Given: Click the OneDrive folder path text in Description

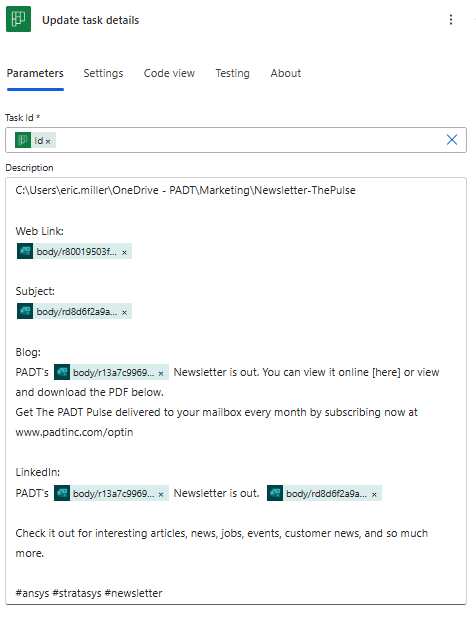Looking at the screenshot, I should tap(185, 190).
